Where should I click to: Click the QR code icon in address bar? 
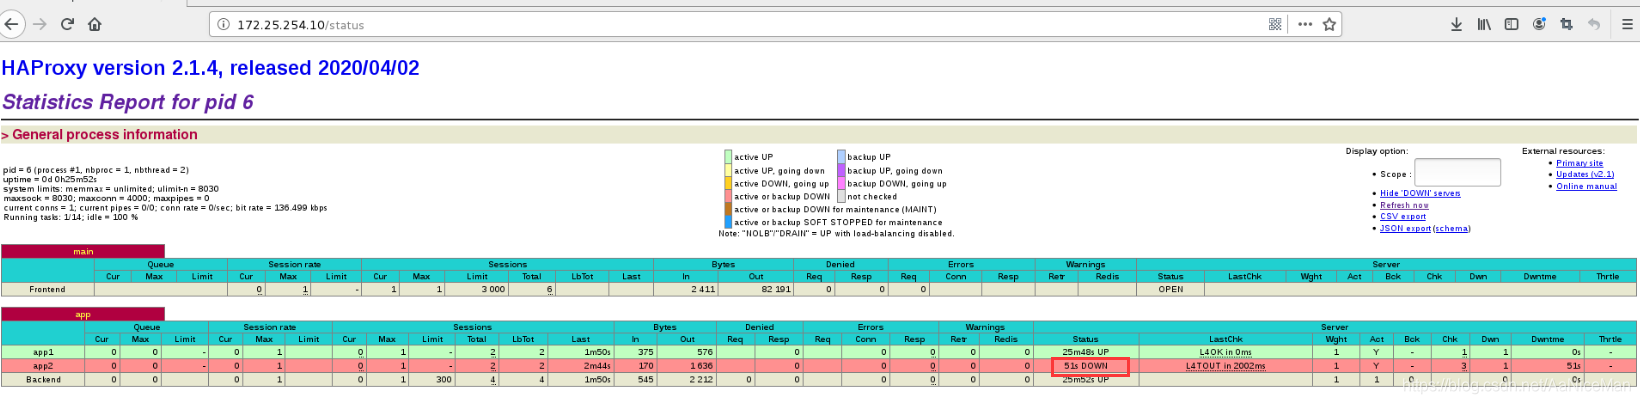coord(1275,24)
